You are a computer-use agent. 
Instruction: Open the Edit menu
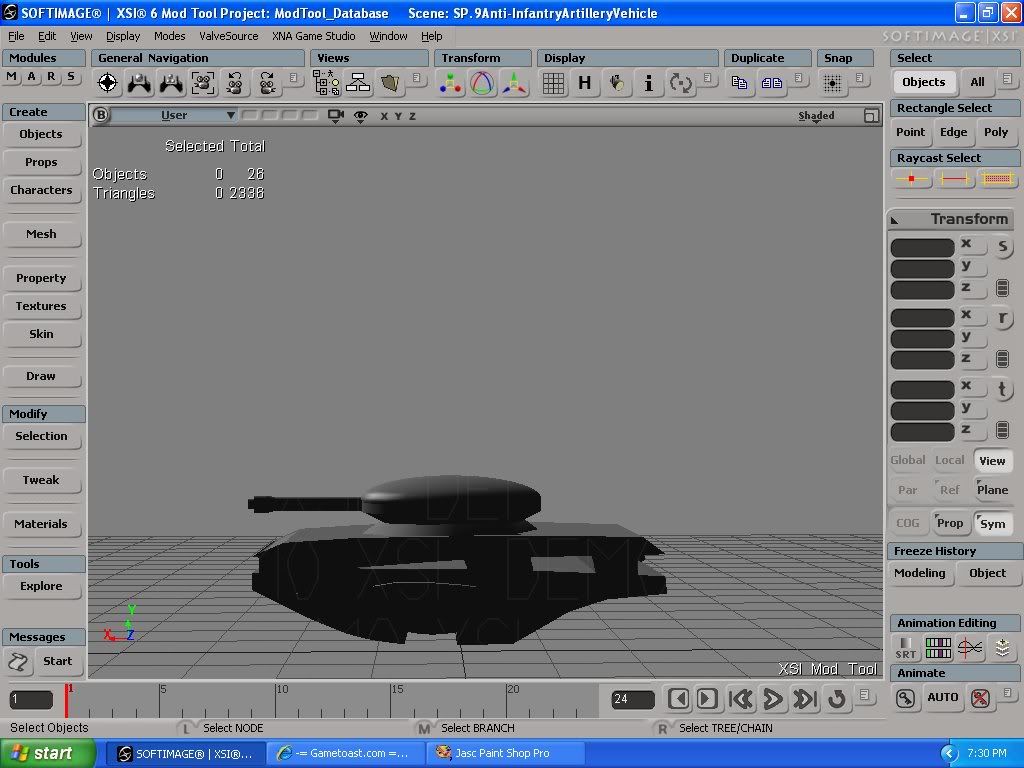(46, 36)
